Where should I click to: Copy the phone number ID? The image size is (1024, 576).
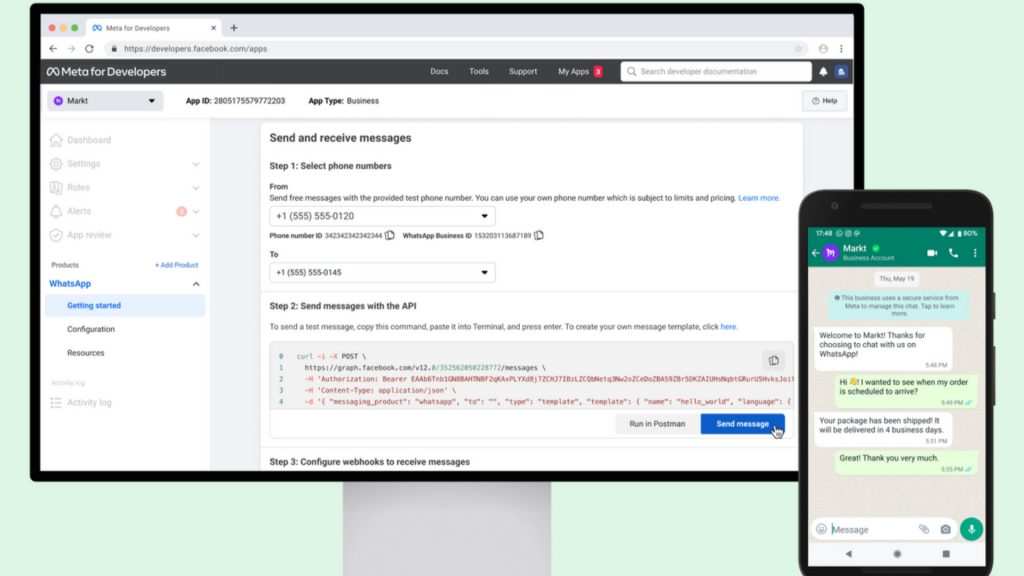(x=390, y=235)
